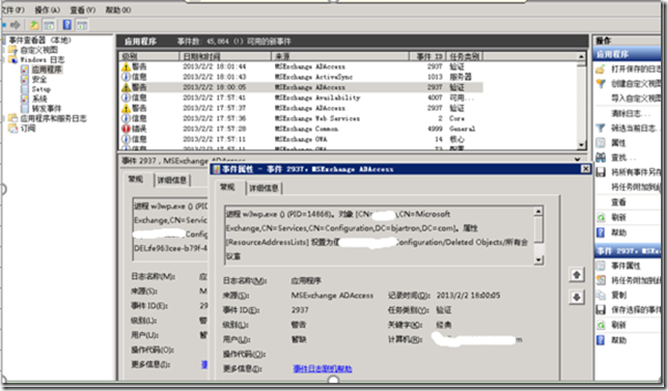Select warning event at 17:57:37

(x=301, y=108)
